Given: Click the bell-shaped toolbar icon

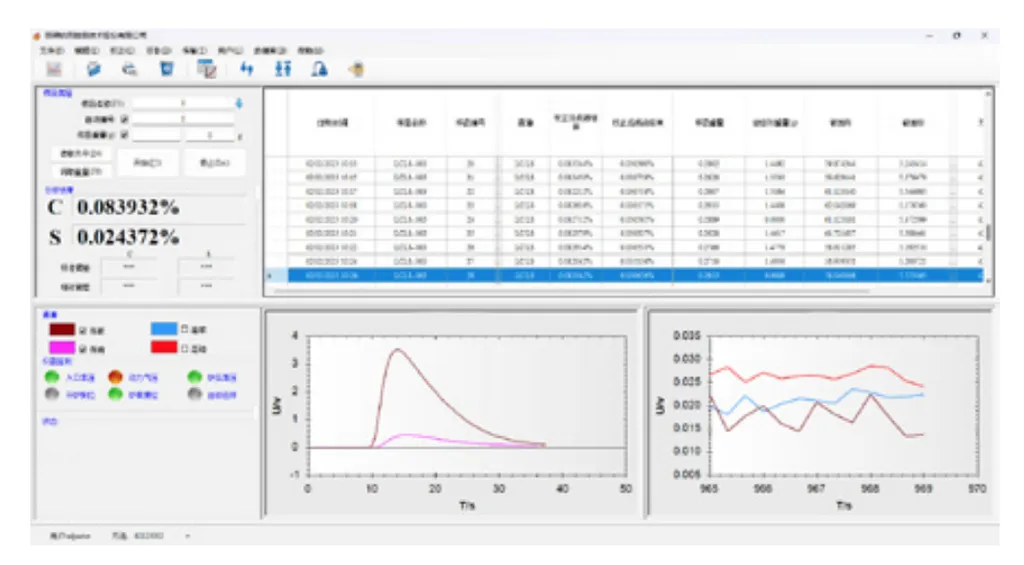Looking at the screenshot, I should coord(320,69).
